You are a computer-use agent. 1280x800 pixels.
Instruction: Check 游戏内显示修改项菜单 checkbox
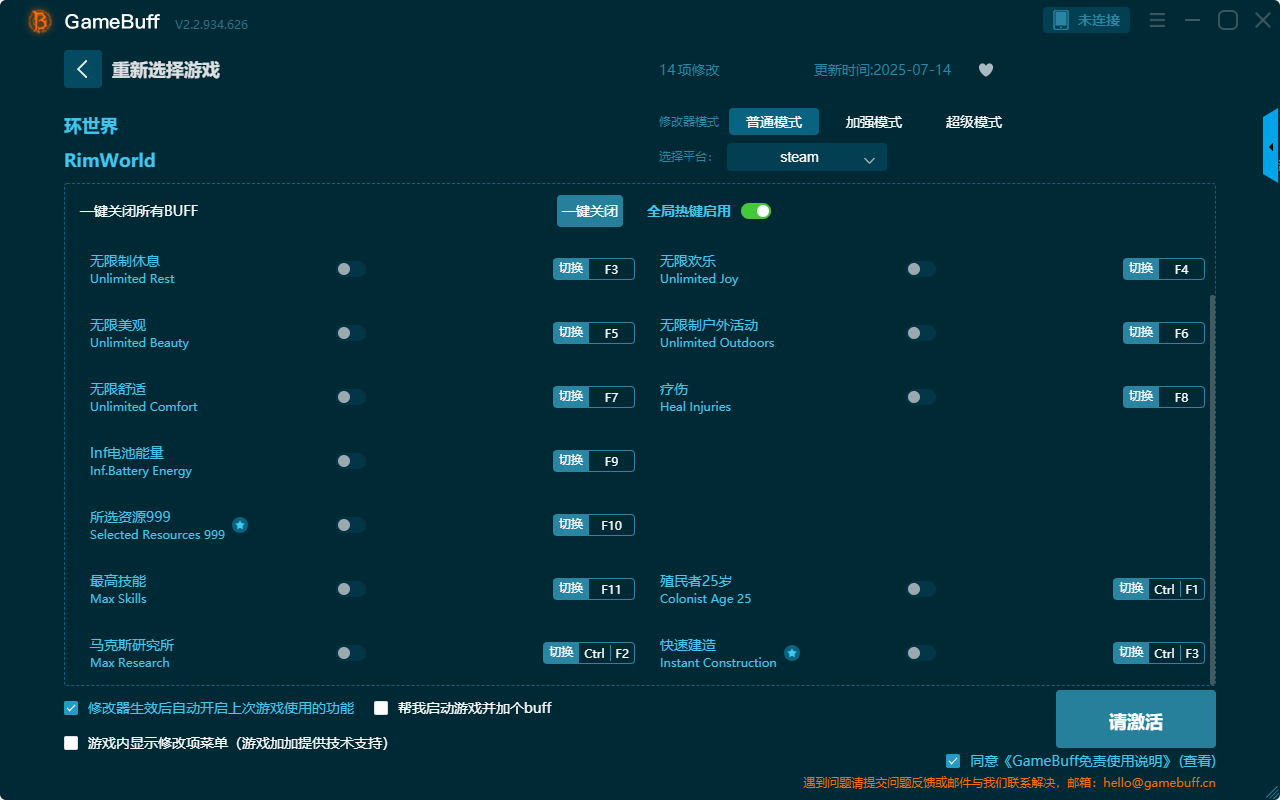70,743
